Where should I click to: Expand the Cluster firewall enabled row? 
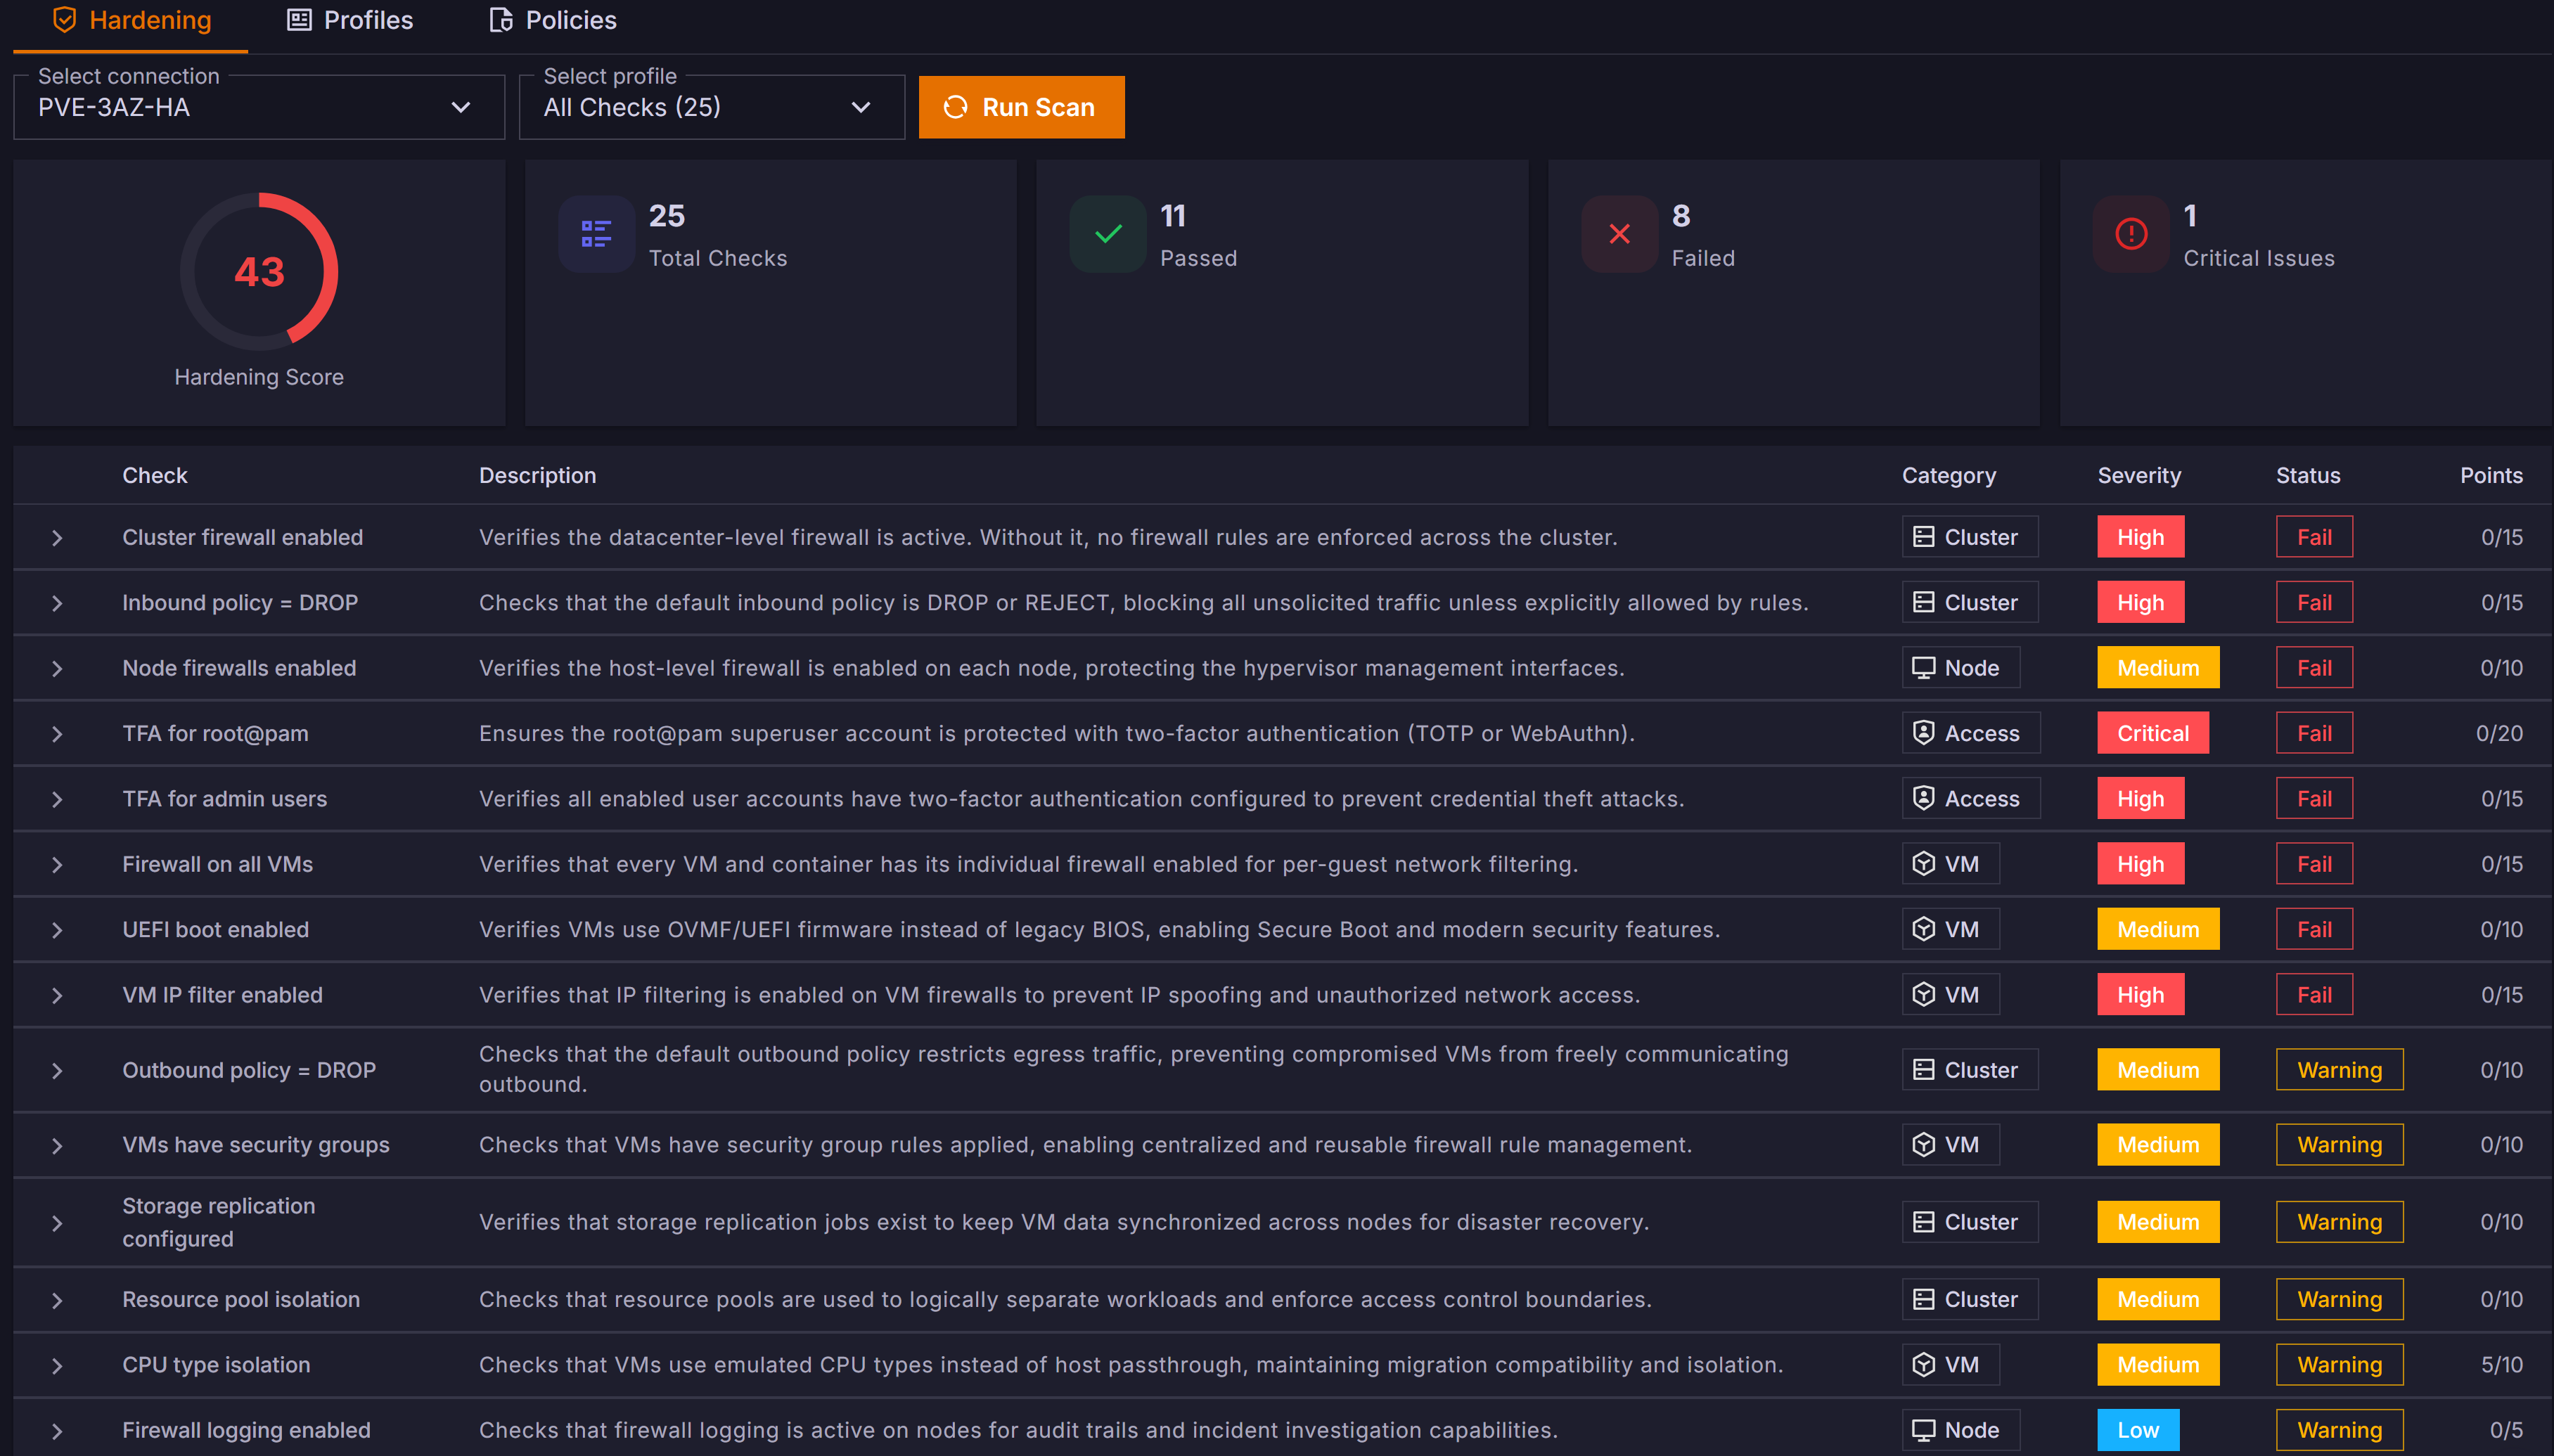click(x=57, y=538)
